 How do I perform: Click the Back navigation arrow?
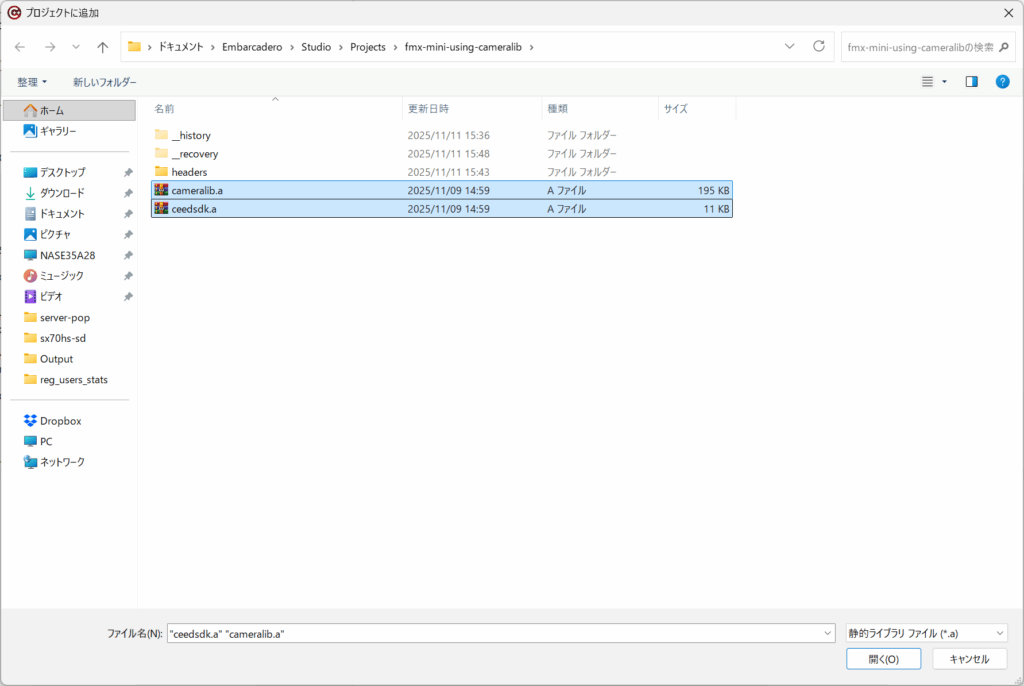(20, 47)
